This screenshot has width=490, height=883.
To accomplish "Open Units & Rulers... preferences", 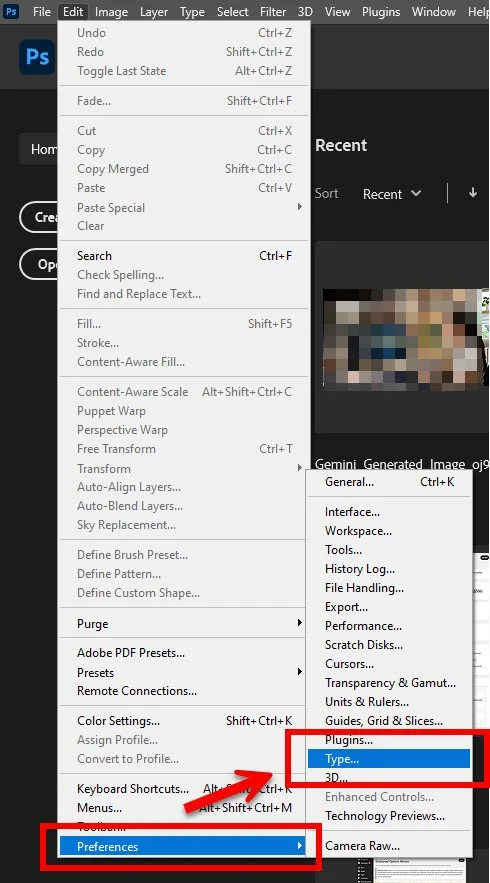I will (x=389, y=702).
